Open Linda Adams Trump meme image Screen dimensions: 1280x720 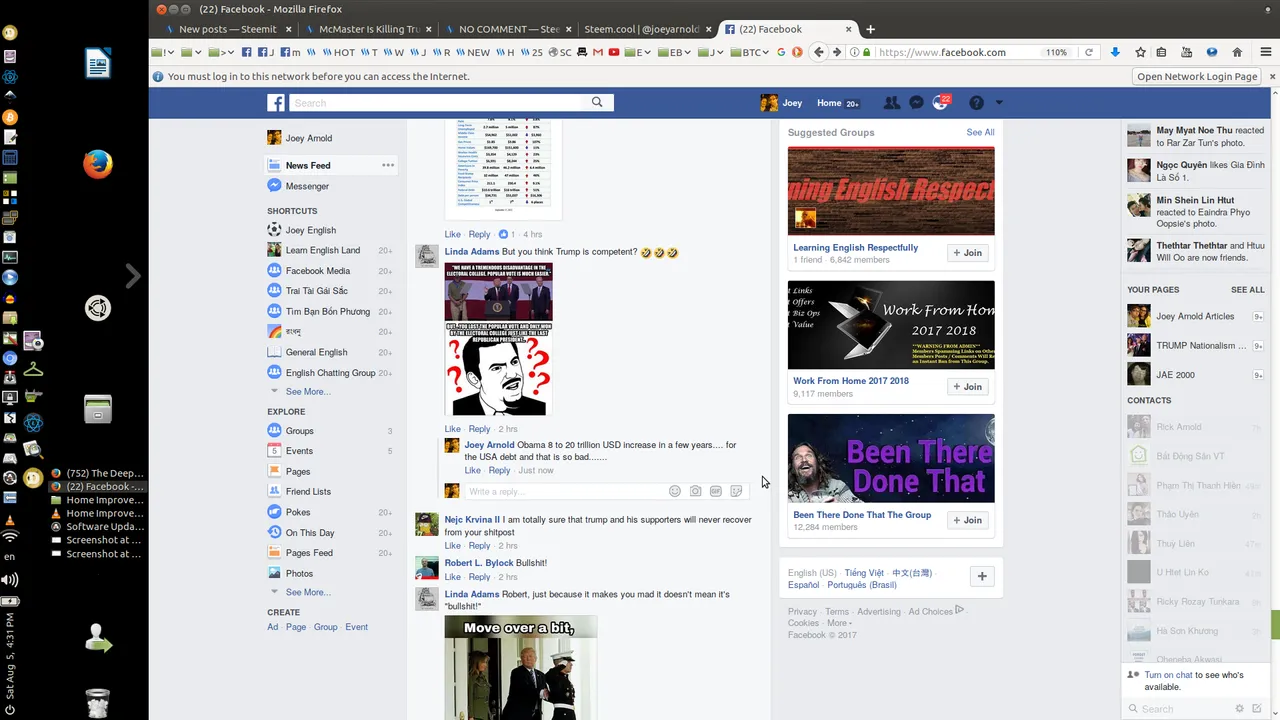[498, 338]
